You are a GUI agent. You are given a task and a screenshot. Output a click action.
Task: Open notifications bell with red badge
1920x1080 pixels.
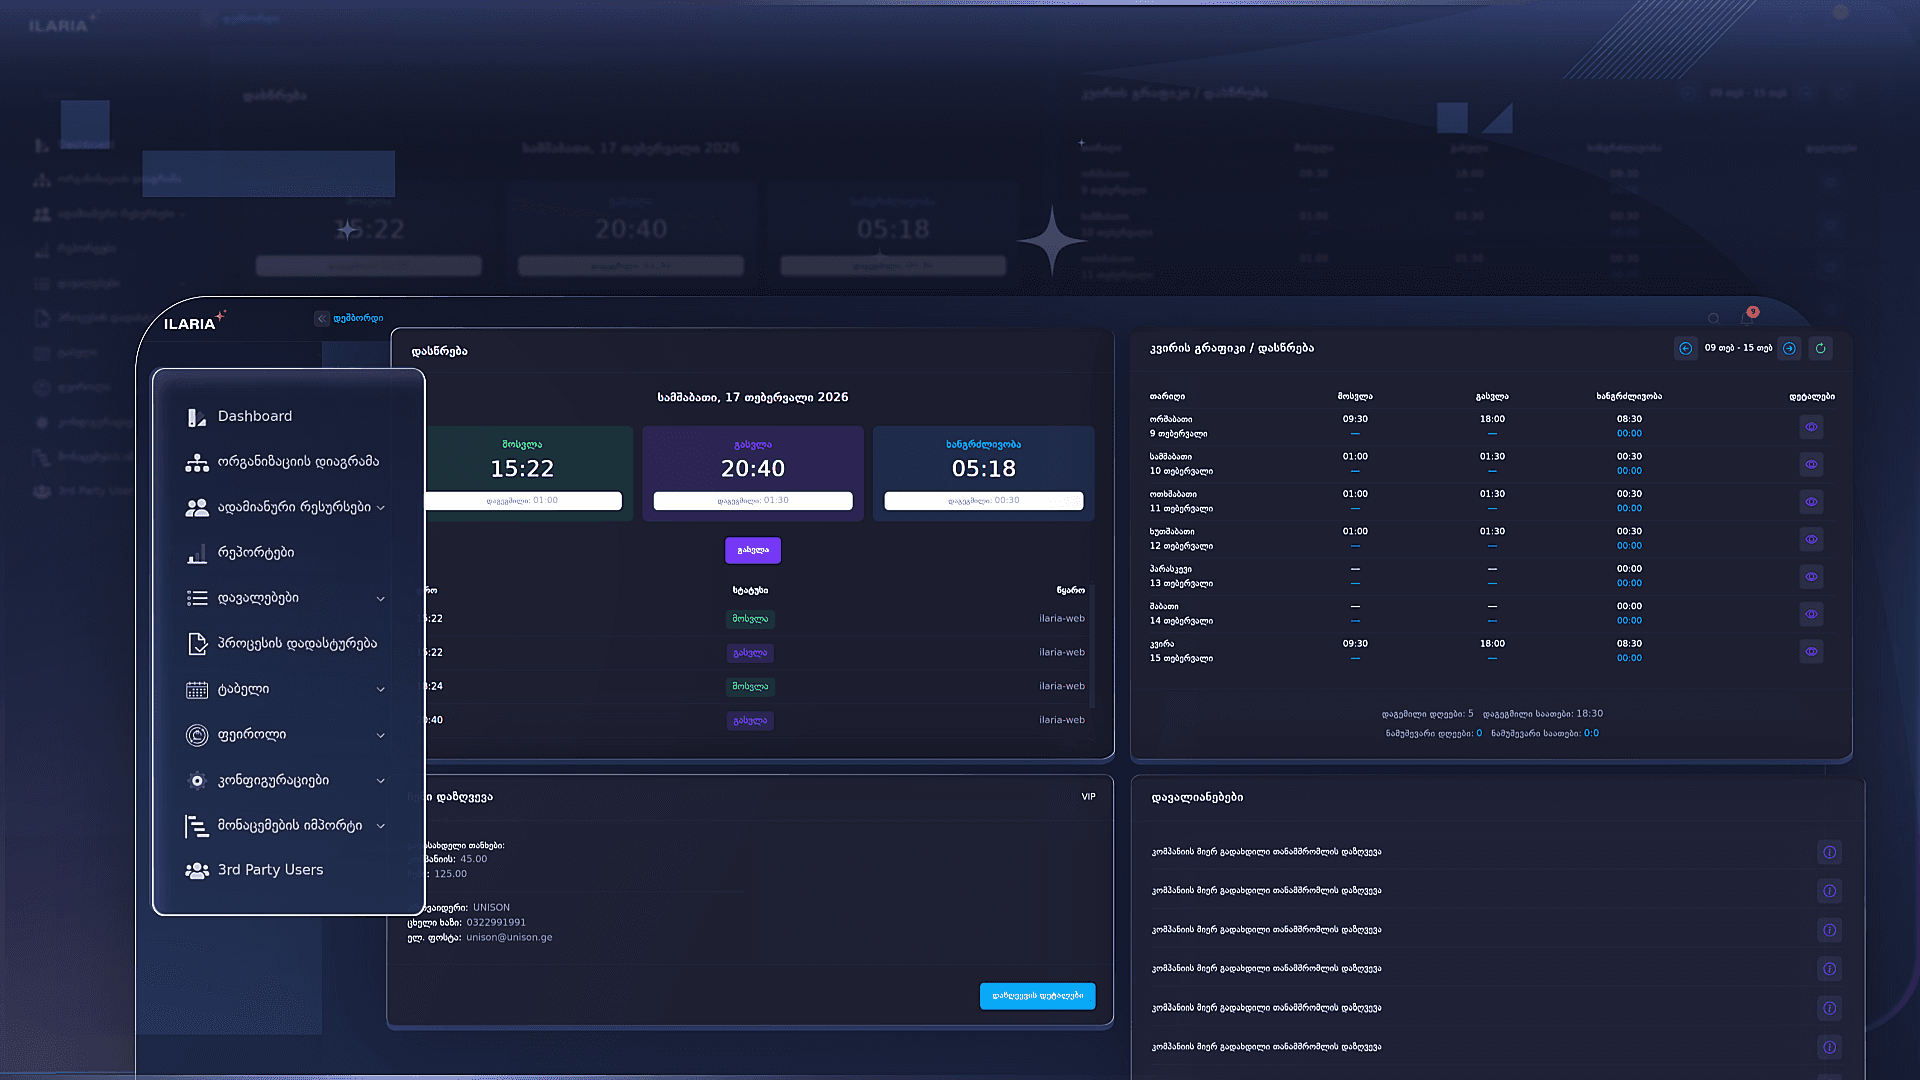pos(1747,318)
